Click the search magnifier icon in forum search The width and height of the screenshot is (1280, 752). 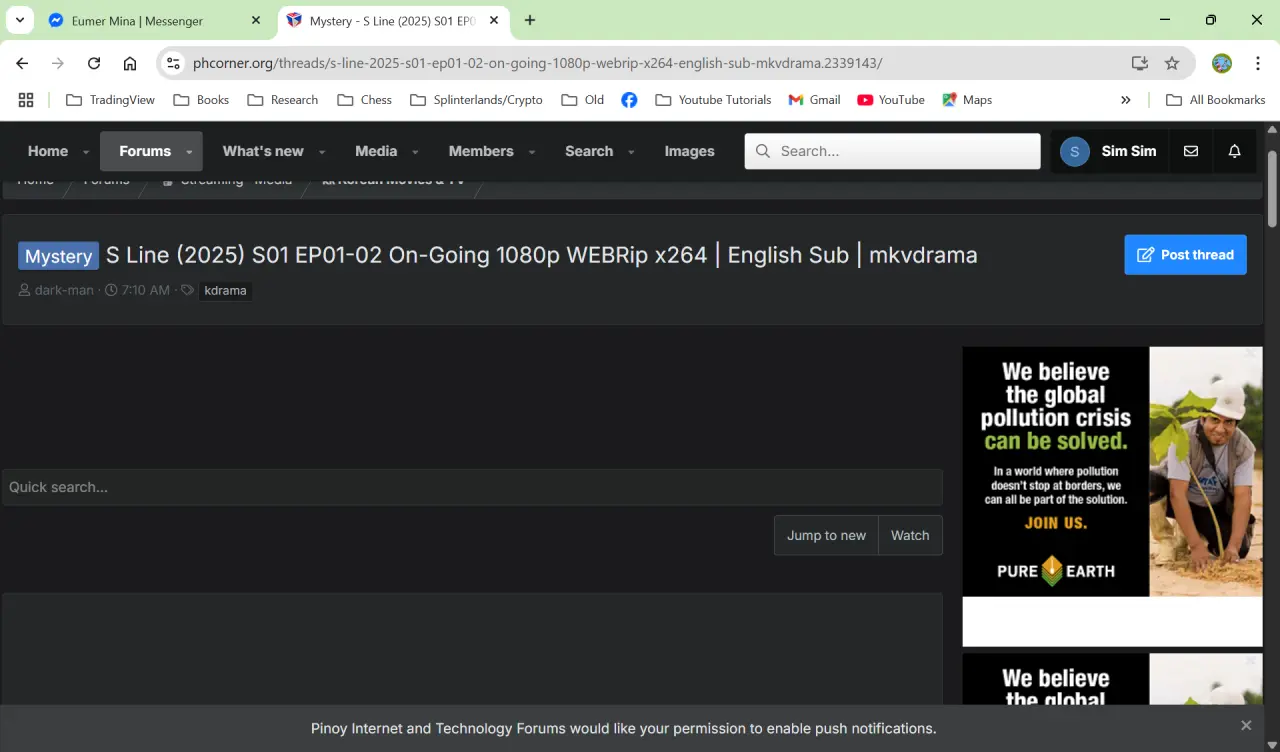[763, 151]
